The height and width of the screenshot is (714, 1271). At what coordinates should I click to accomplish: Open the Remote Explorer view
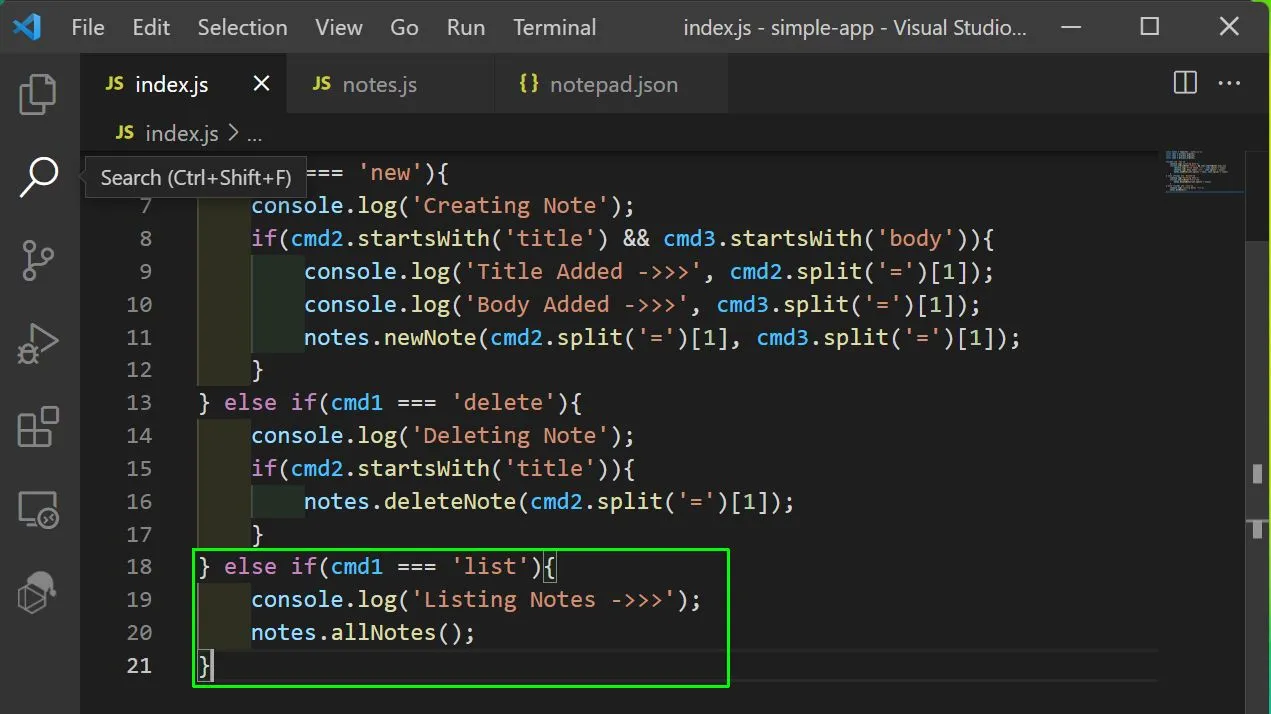click(39, 510)
